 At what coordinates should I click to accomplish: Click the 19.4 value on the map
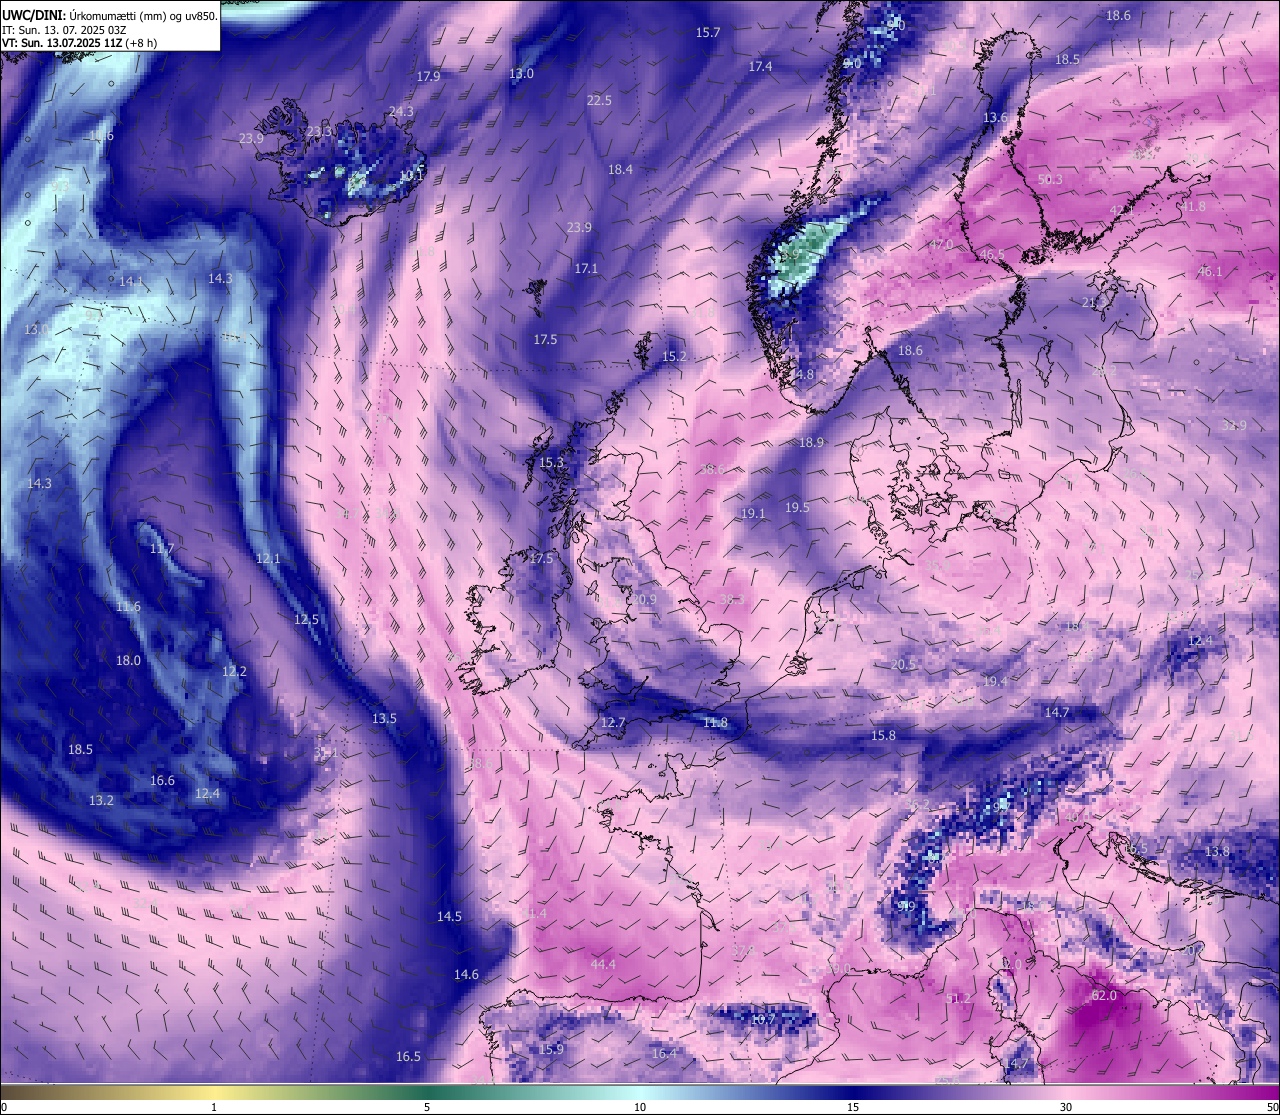click(995, 682)
